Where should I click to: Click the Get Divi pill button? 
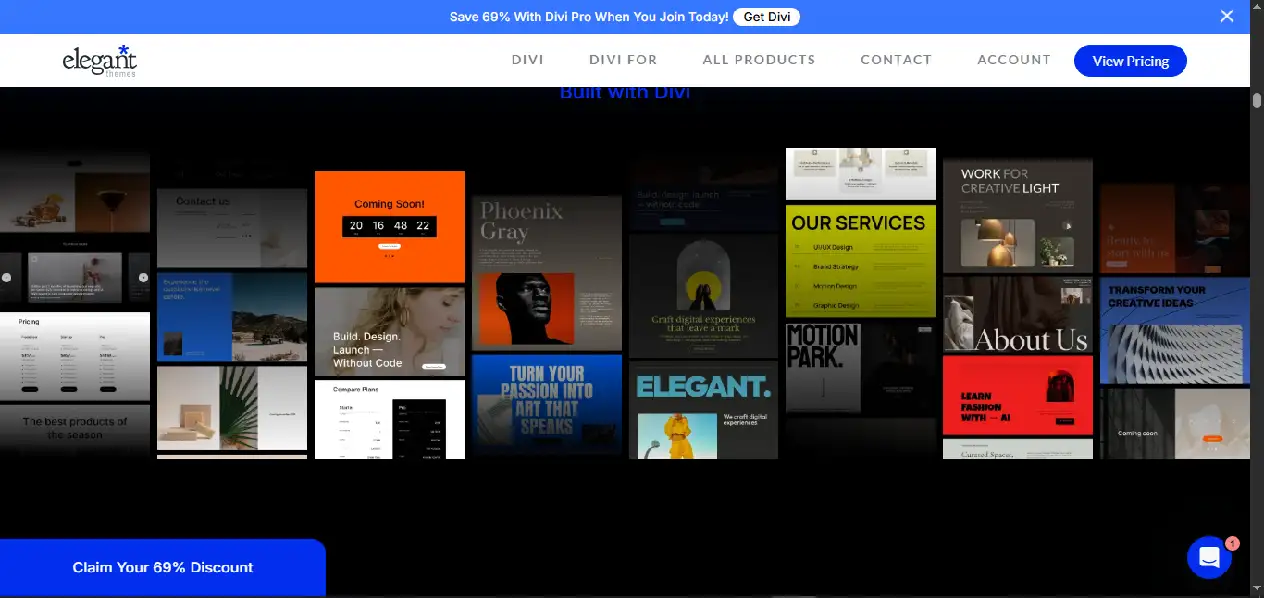[x=767, y=17]
